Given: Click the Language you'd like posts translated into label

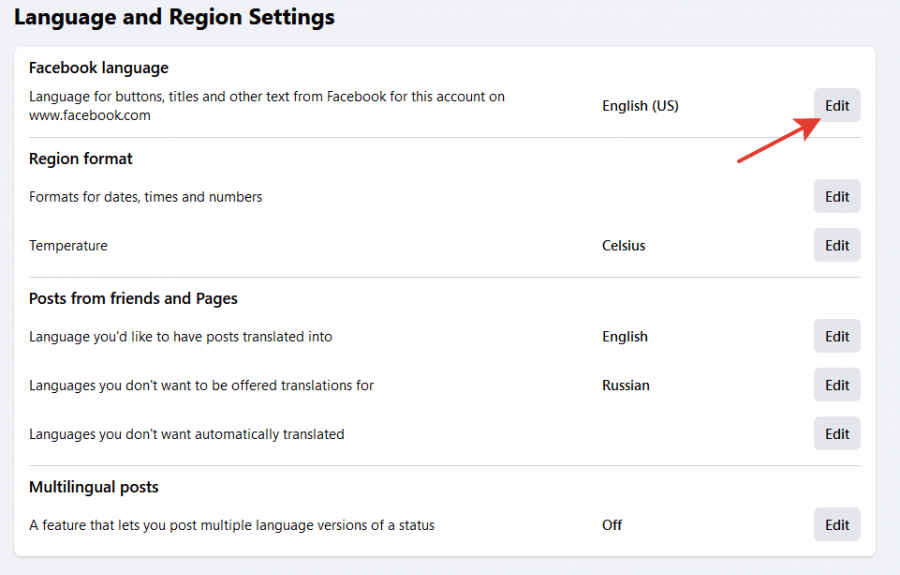Looking at the screenshot, I should click(180, 337).
